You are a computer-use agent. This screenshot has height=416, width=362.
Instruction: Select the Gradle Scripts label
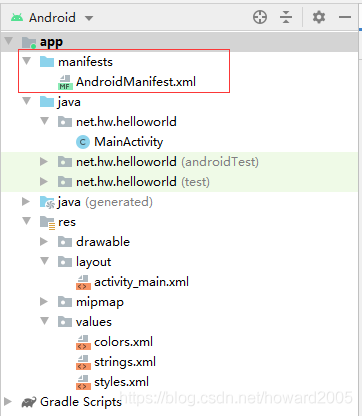click(x=81, y=402)
